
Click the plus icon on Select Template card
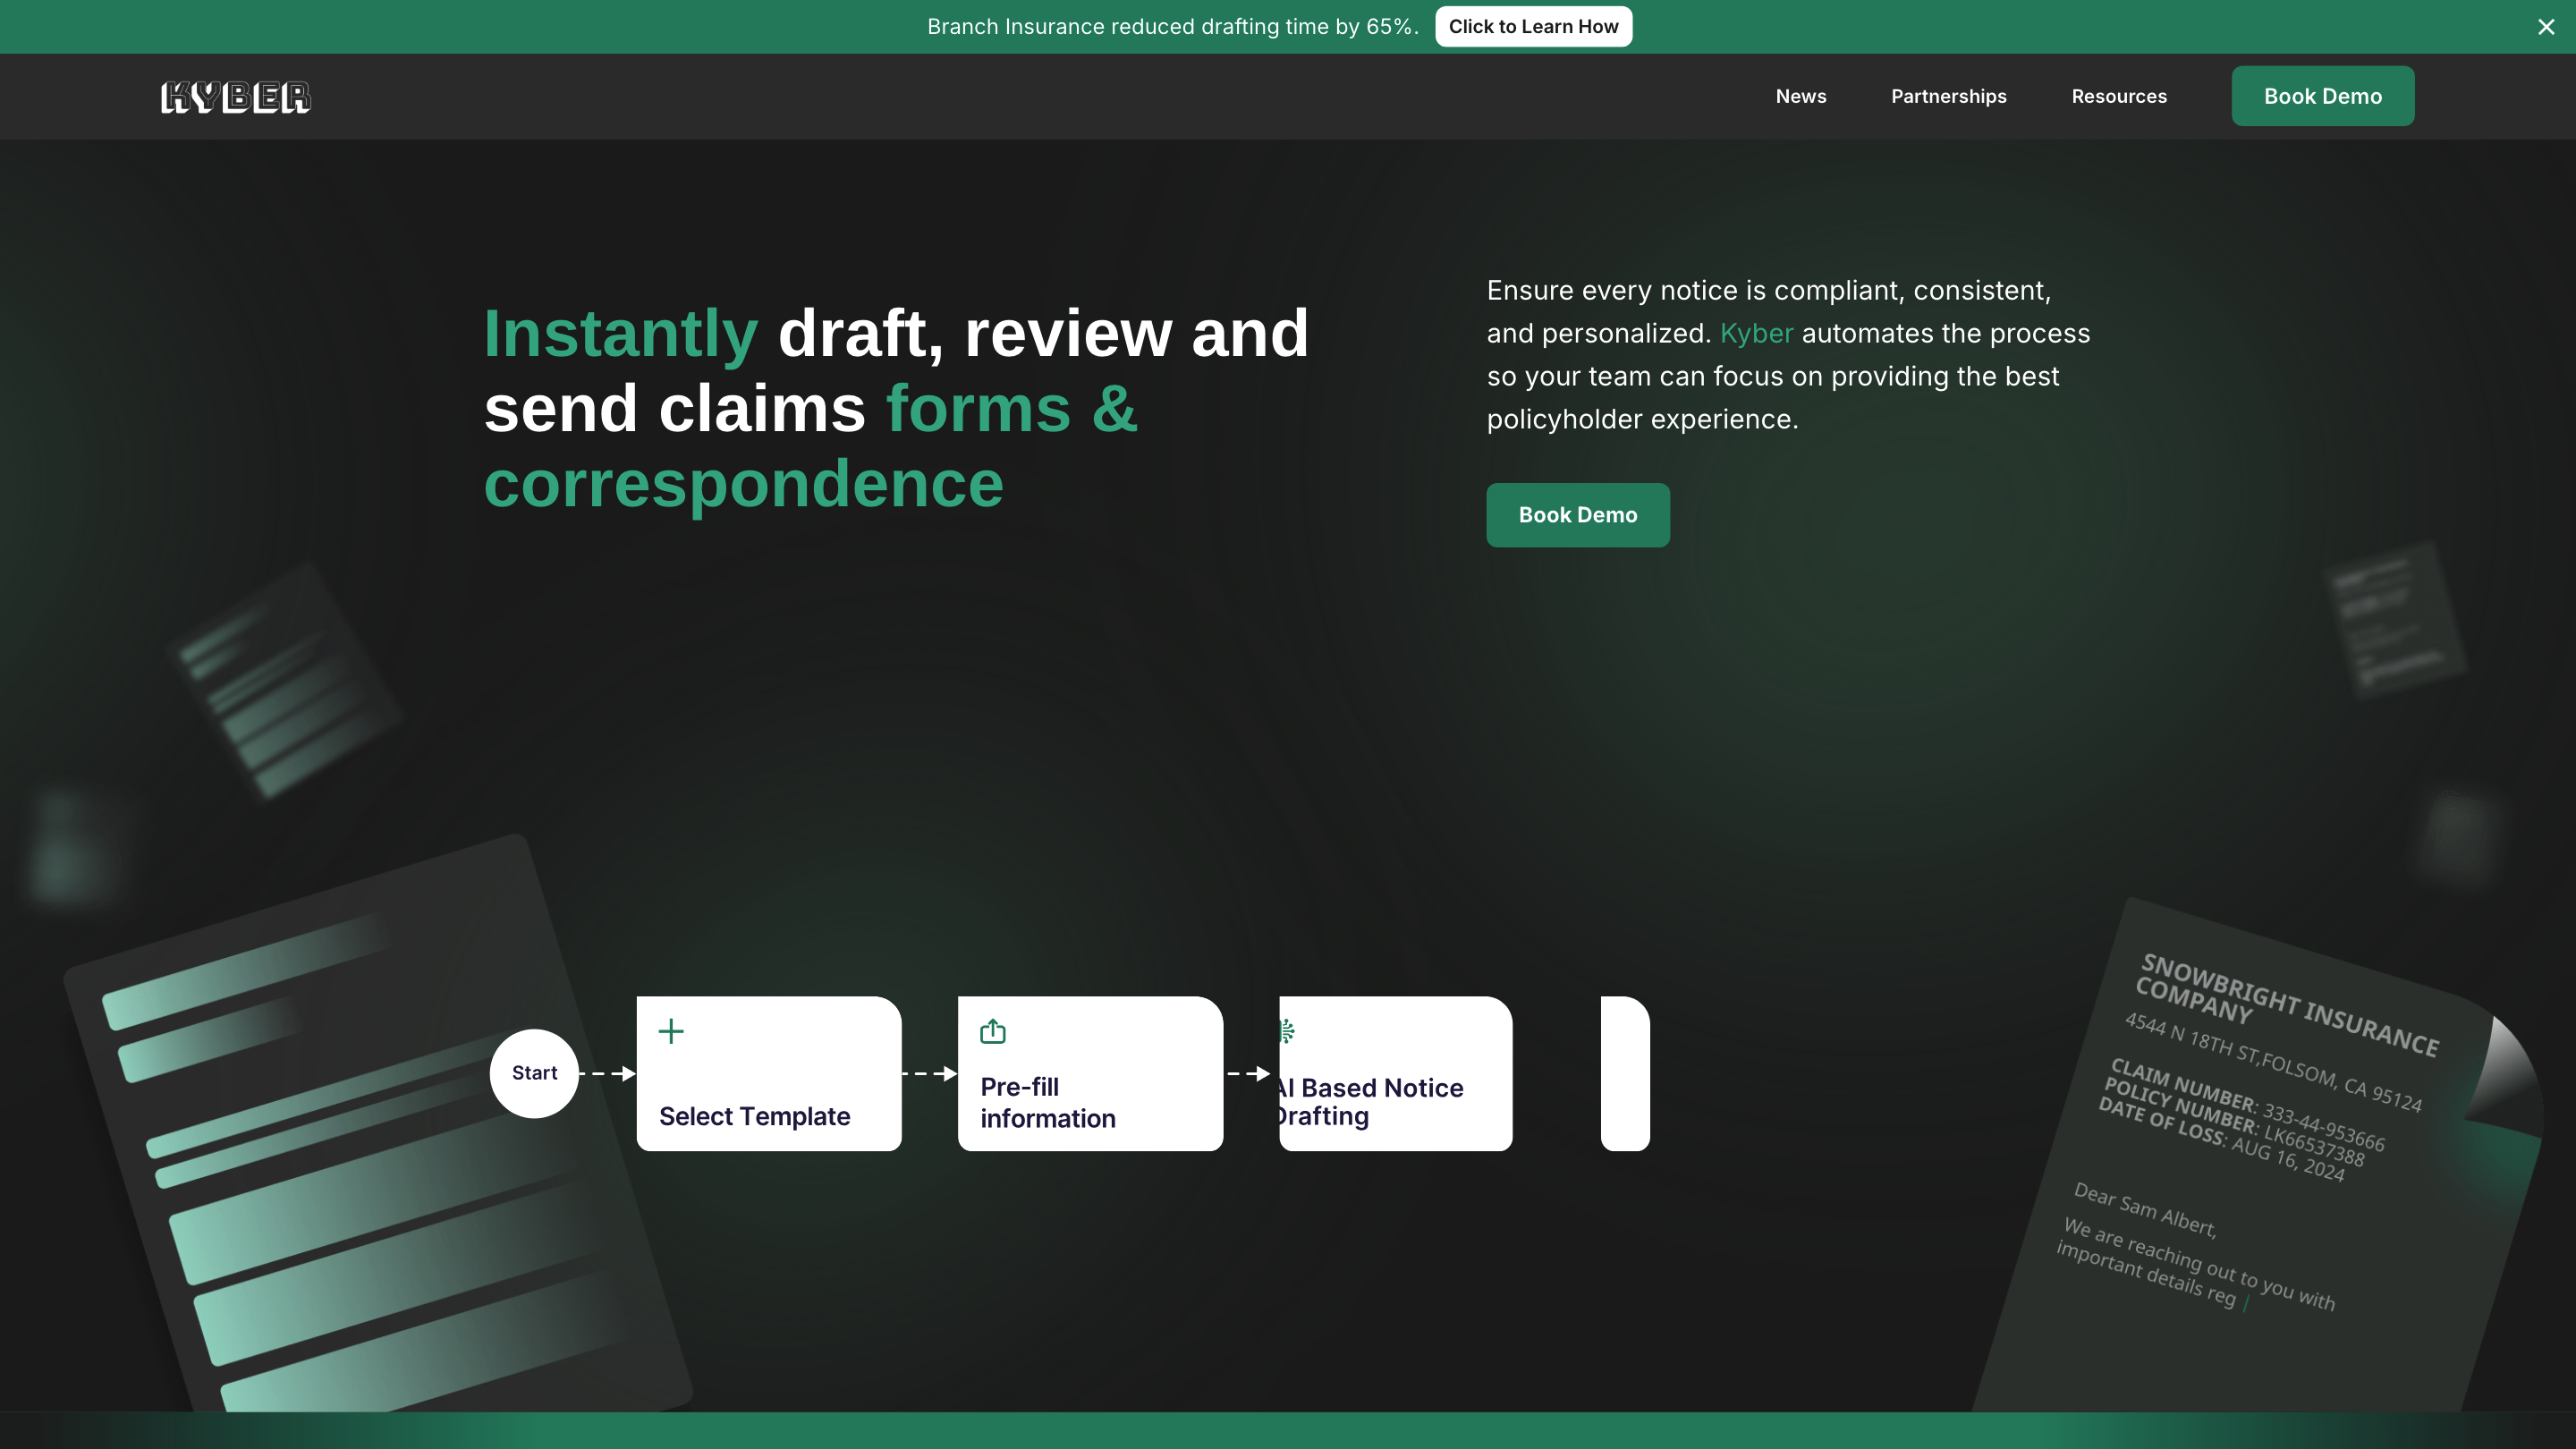pyautogui.click(x=671, y=1031)
